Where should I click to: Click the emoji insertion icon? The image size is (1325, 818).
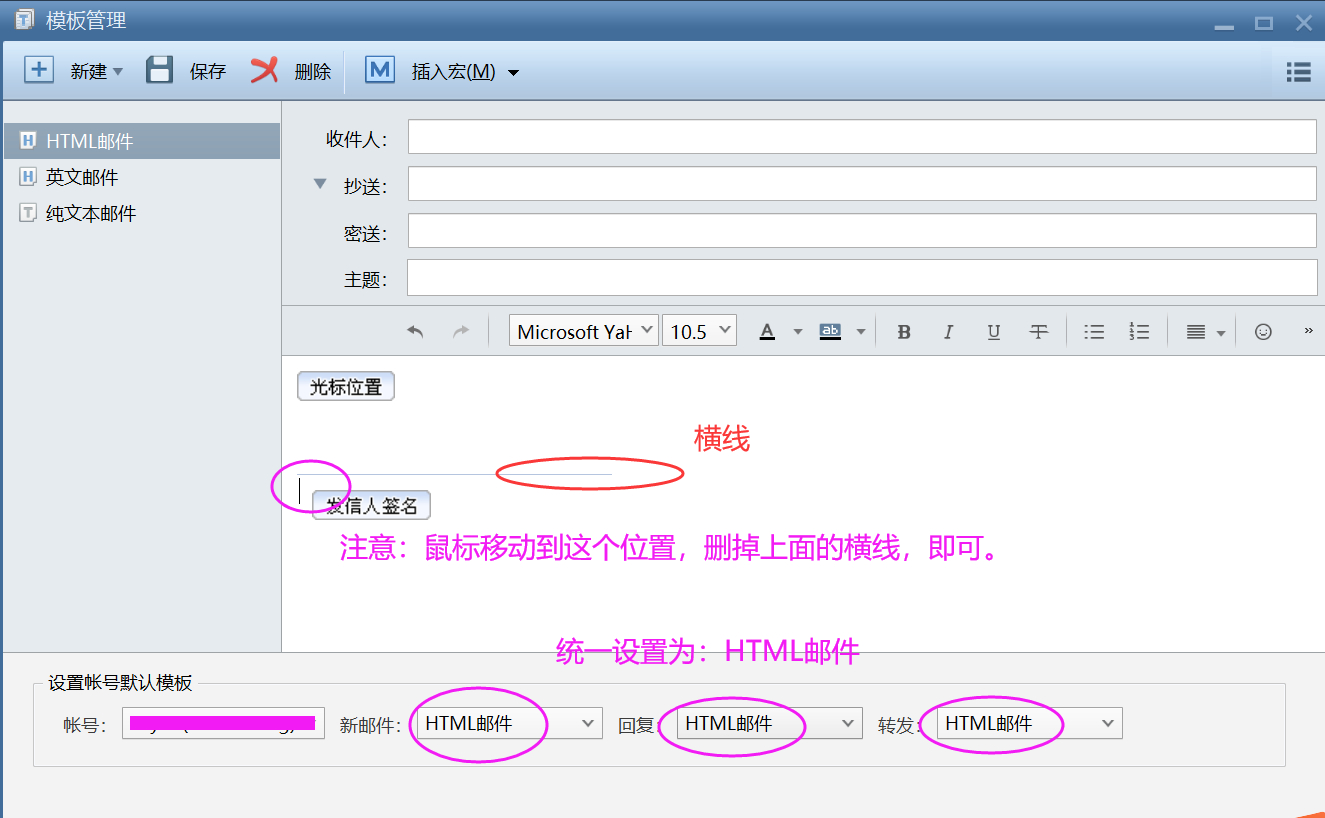(1262, 330)
